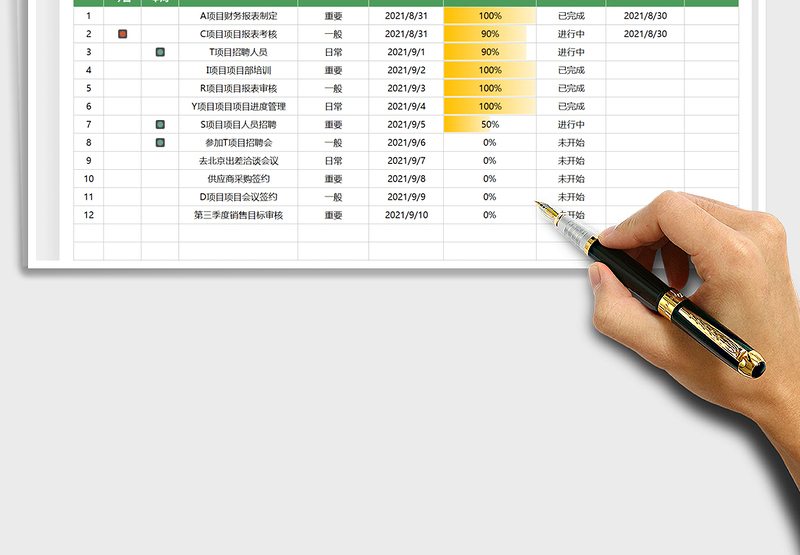Select the 进行中 status in row 7

click(571, 125)
